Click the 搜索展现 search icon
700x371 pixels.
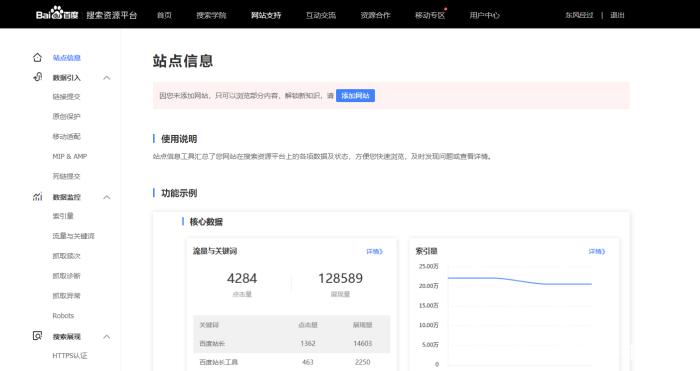click(38, 336)
